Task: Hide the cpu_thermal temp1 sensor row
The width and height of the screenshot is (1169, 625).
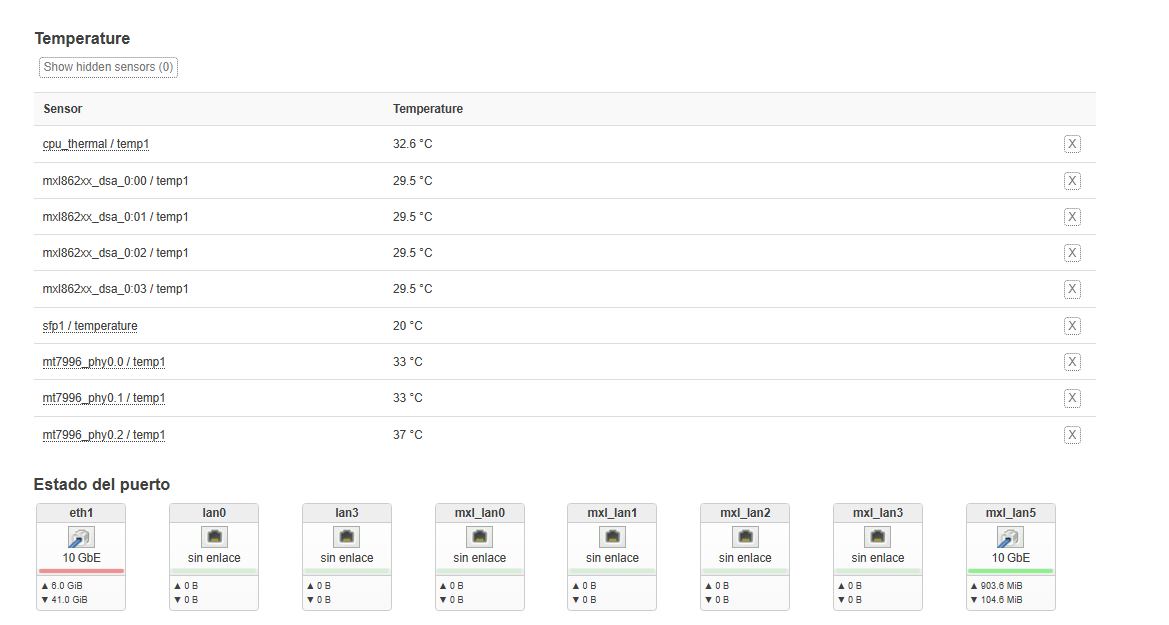Action: (1072, 144)
